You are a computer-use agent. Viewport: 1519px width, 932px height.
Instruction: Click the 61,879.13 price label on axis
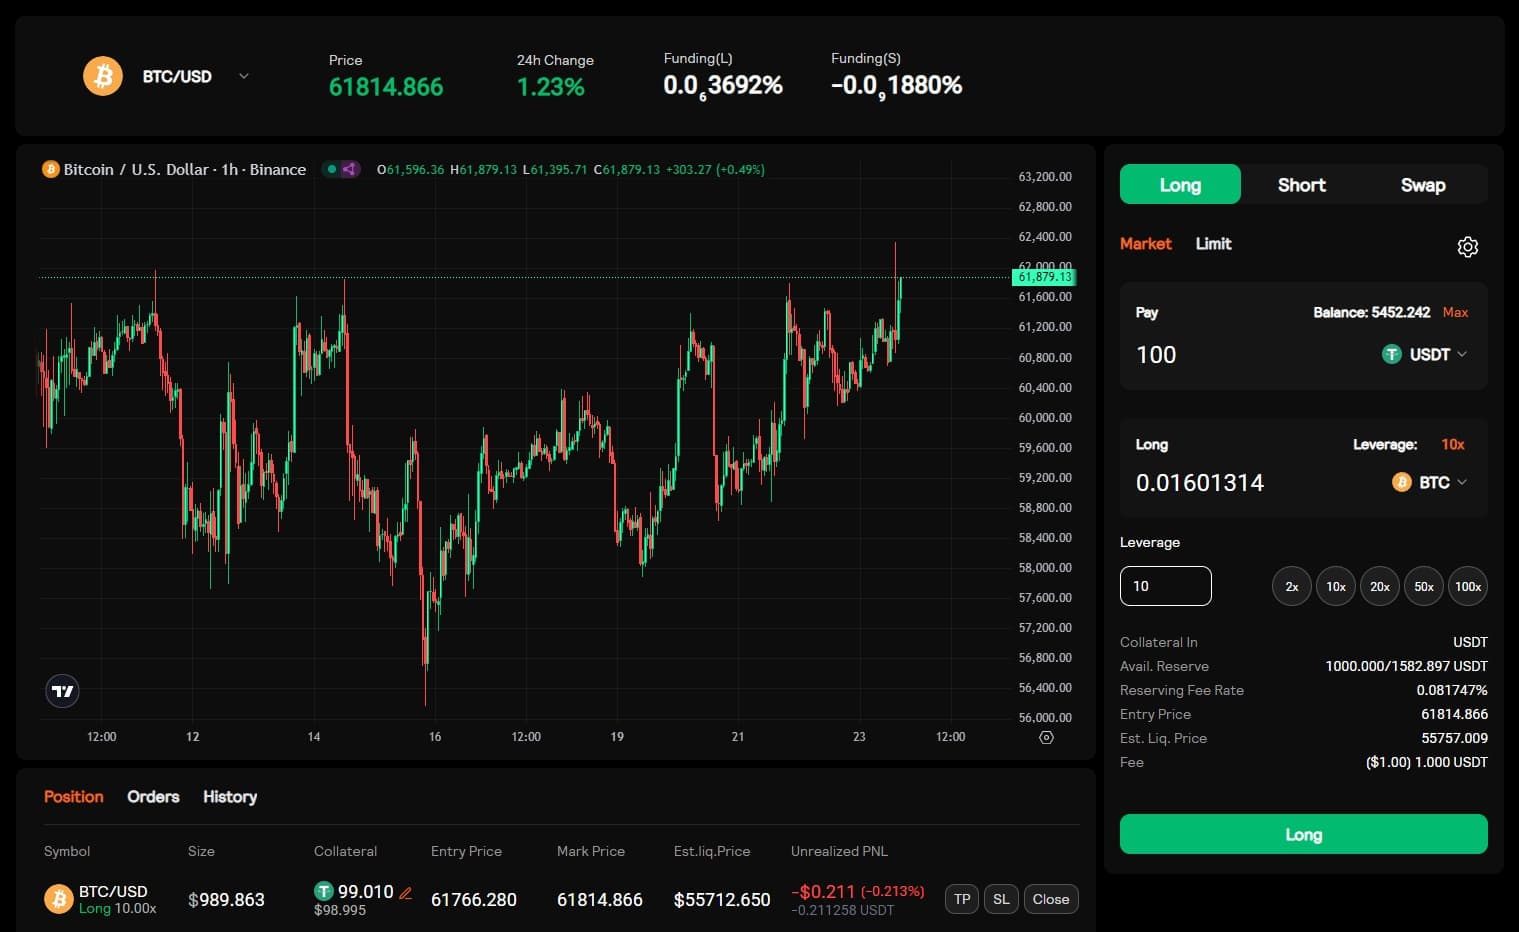[x=1044, y=277]
